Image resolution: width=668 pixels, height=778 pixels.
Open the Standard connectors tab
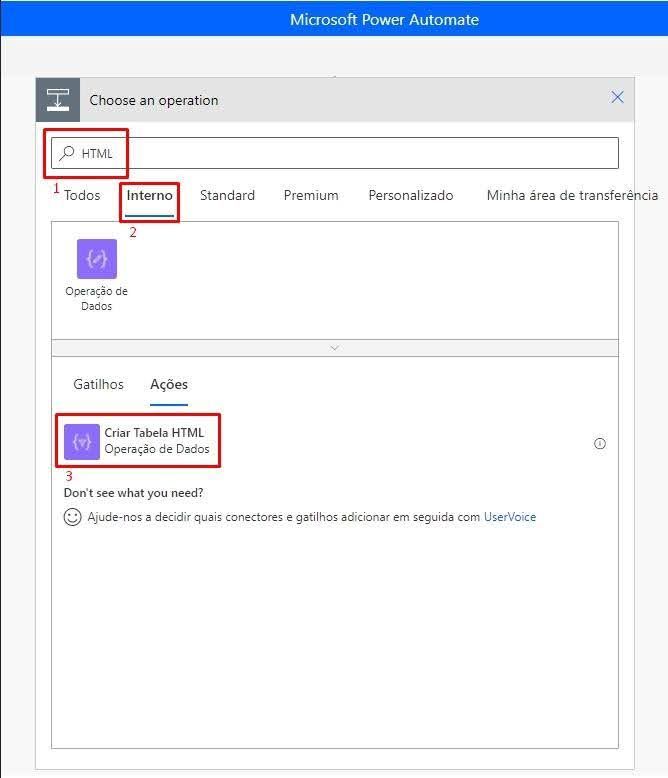click(x=227, y=195)
